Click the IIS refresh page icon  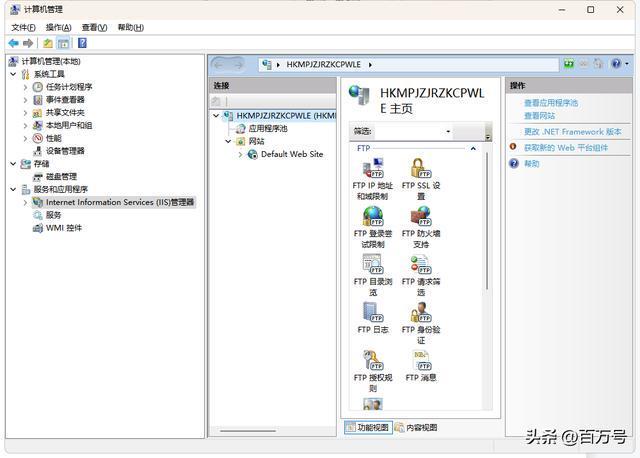[569, 64]
